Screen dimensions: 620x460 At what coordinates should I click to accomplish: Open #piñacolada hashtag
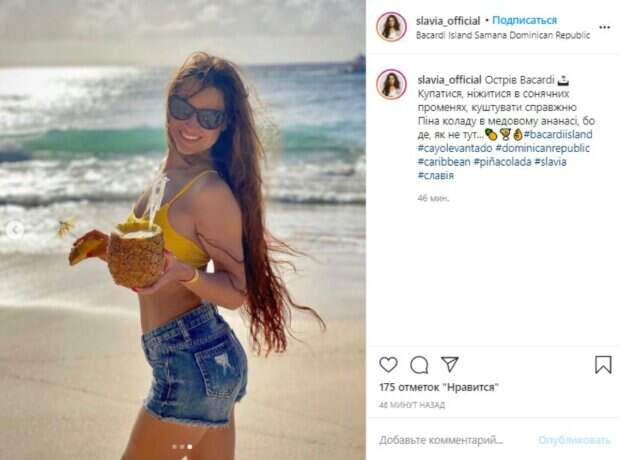point(502,162)
